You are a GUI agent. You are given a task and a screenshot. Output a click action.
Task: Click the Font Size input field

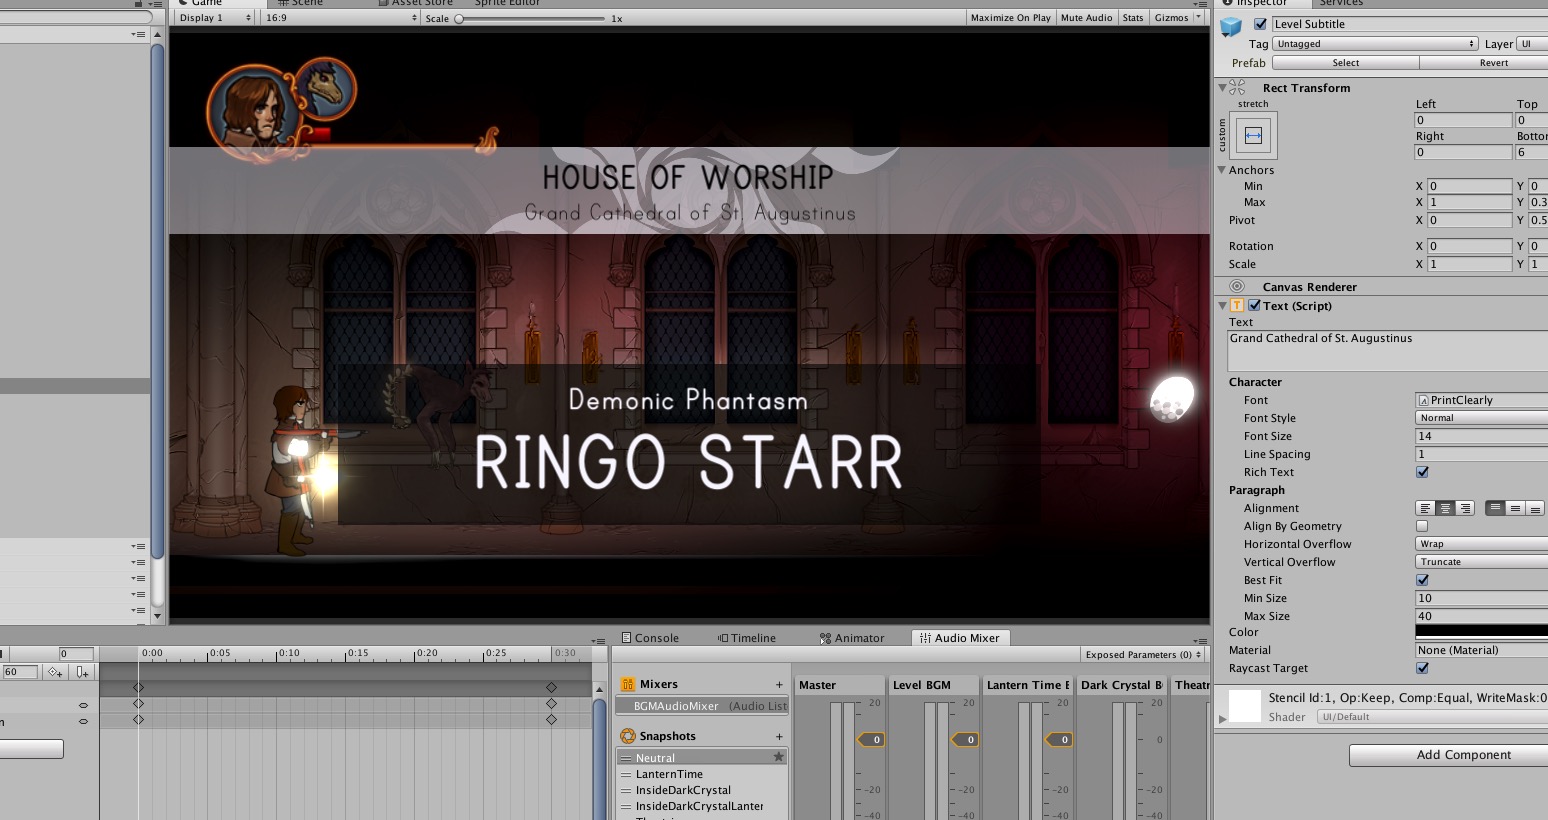click(1481, 436)
